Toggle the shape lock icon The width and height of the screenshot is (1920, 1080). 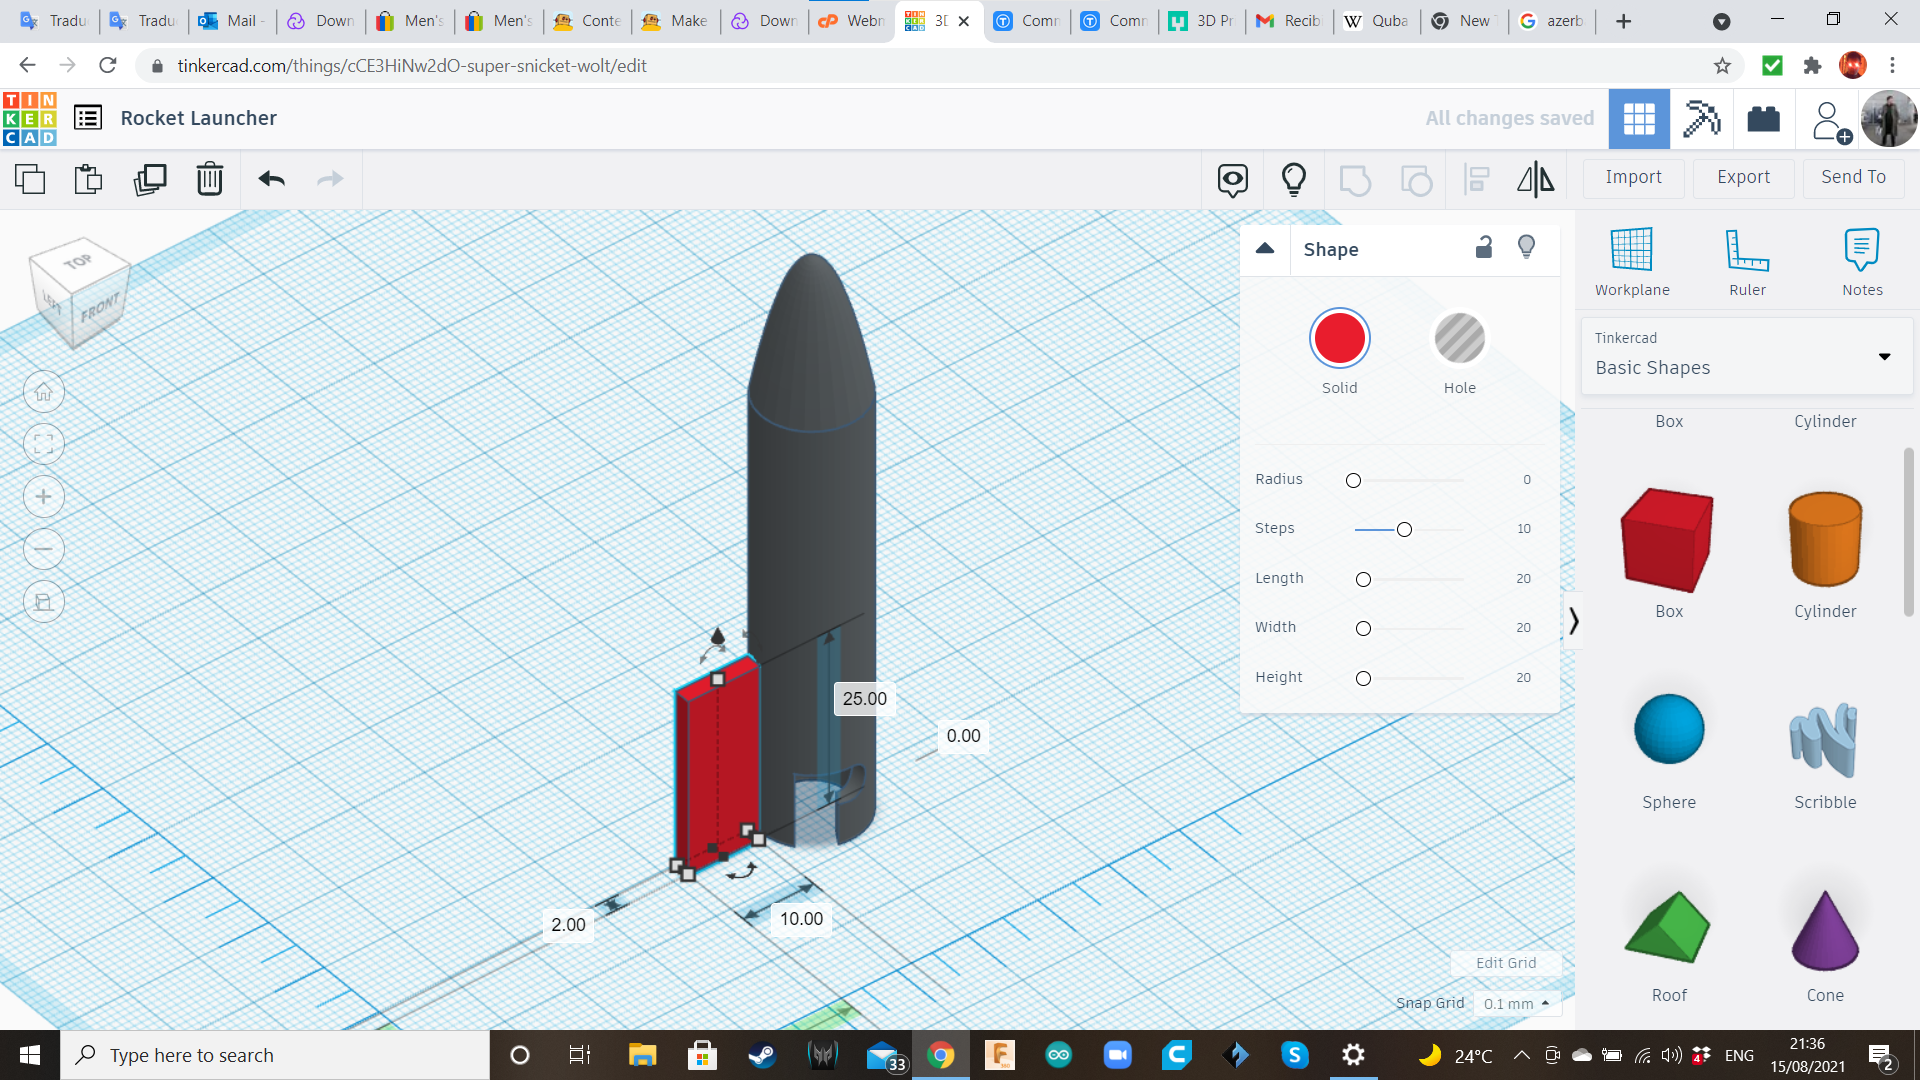pos(1484,248)
